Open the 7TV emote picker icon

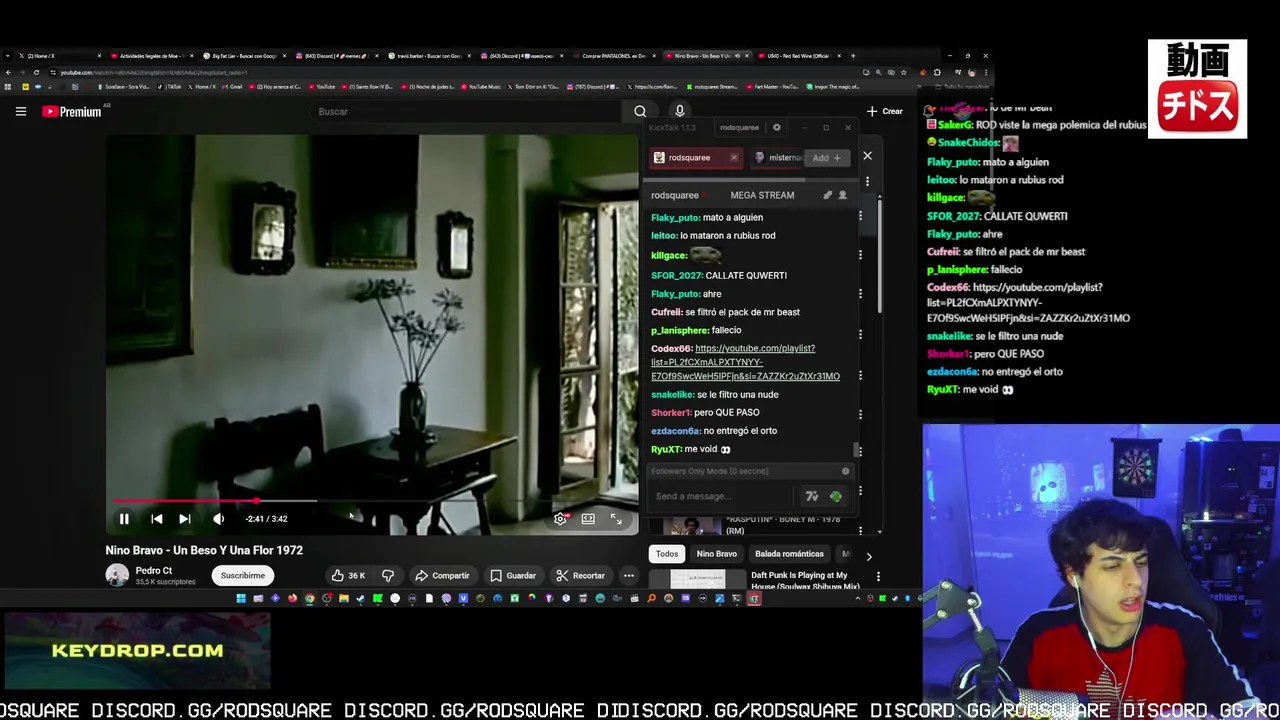pos(812,496)
